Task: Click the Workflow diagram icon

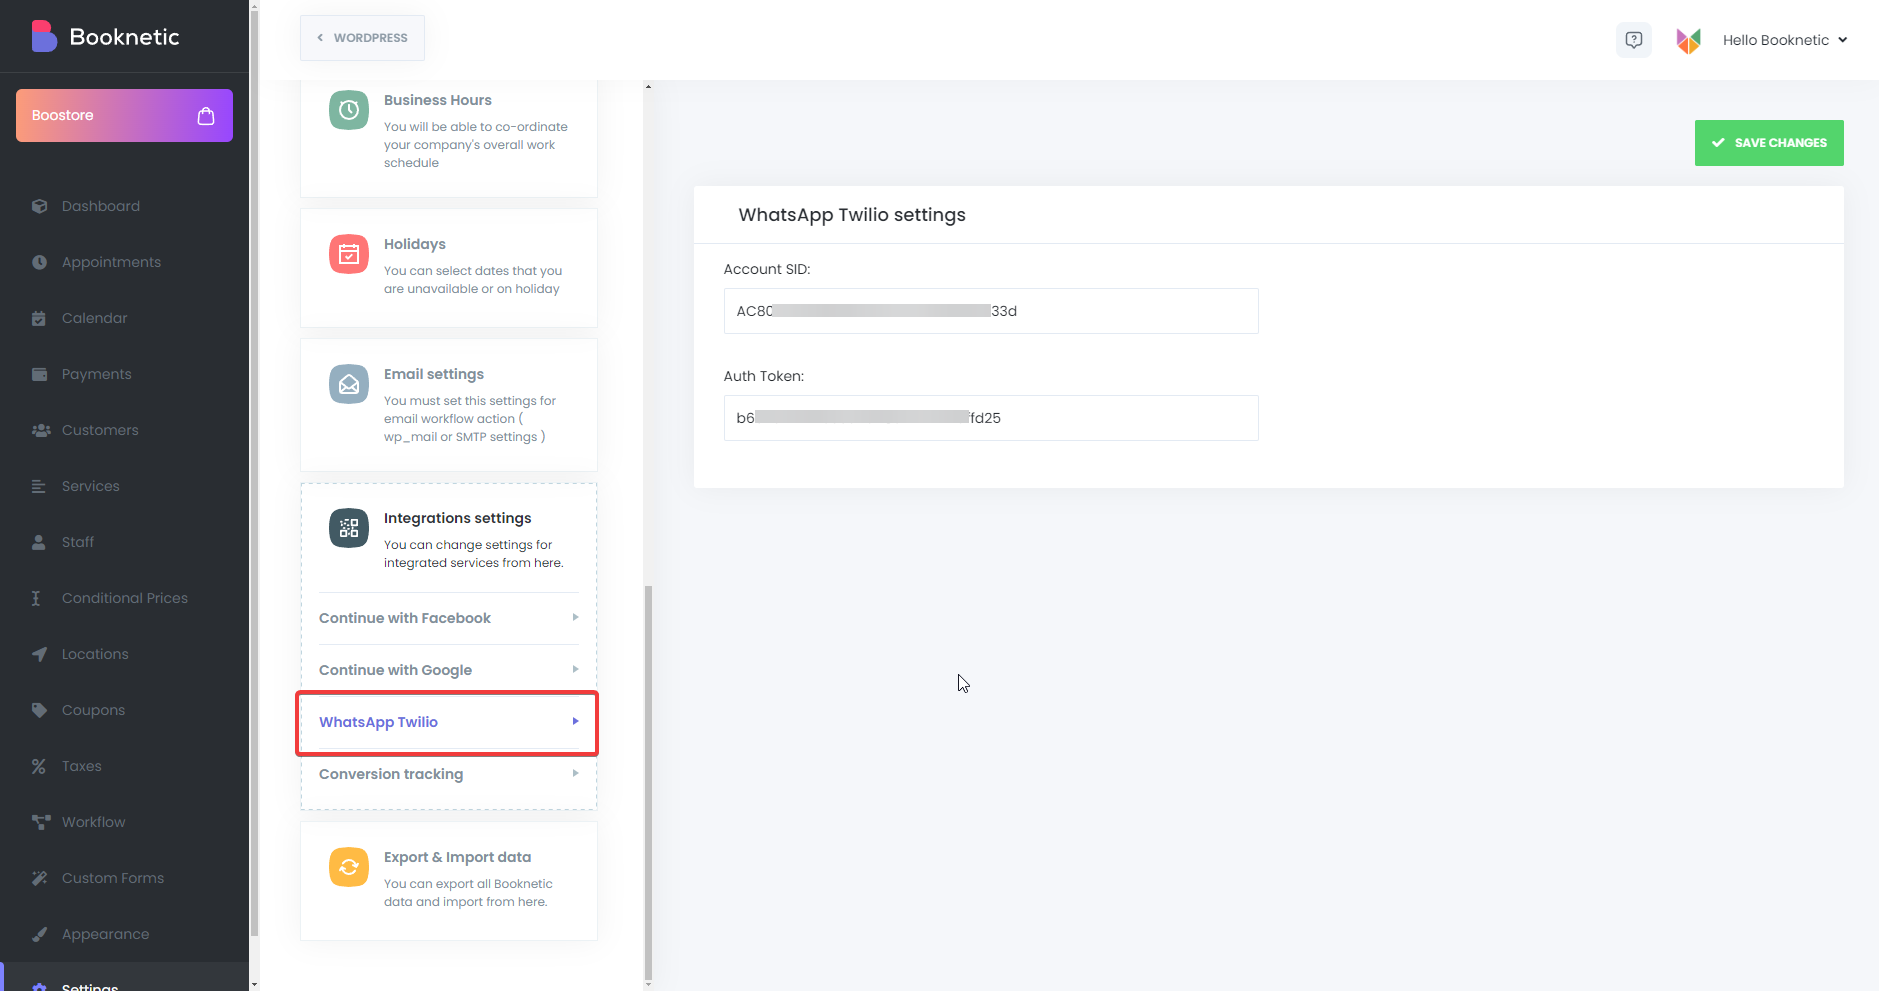Action: click(41, 822)
